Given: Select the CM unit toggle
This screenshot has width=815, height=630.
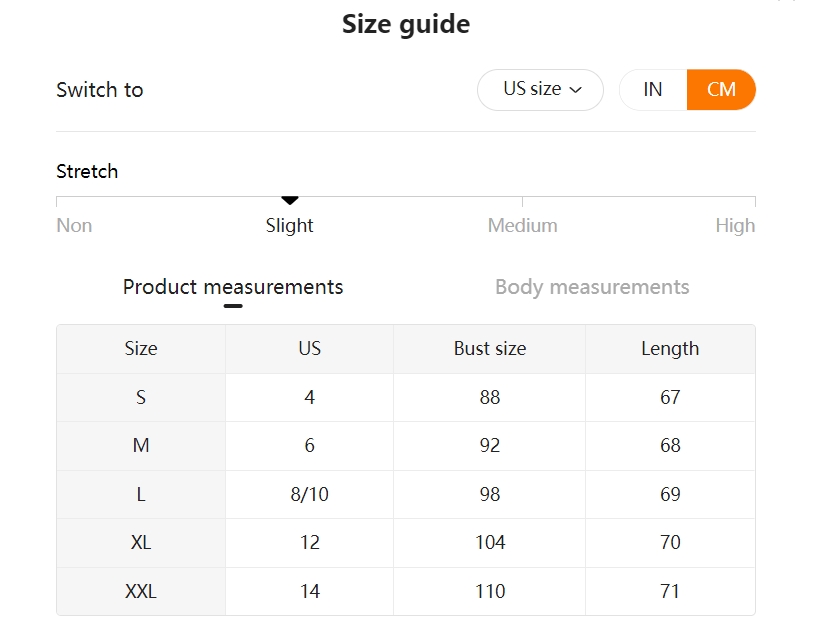Looking at the screenshot, I should coord(721,89).
